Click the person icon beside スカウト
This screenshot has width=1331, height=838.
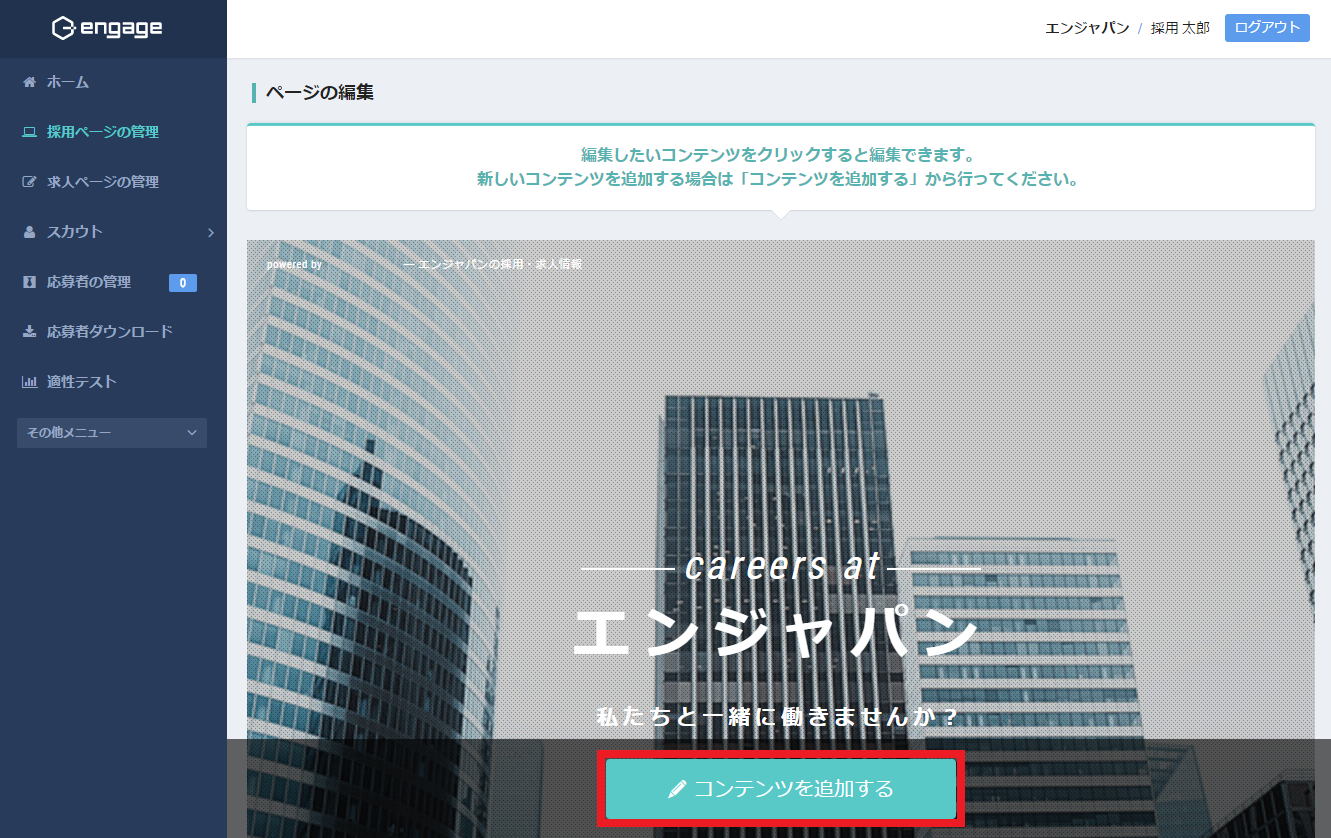pos(29,232)
